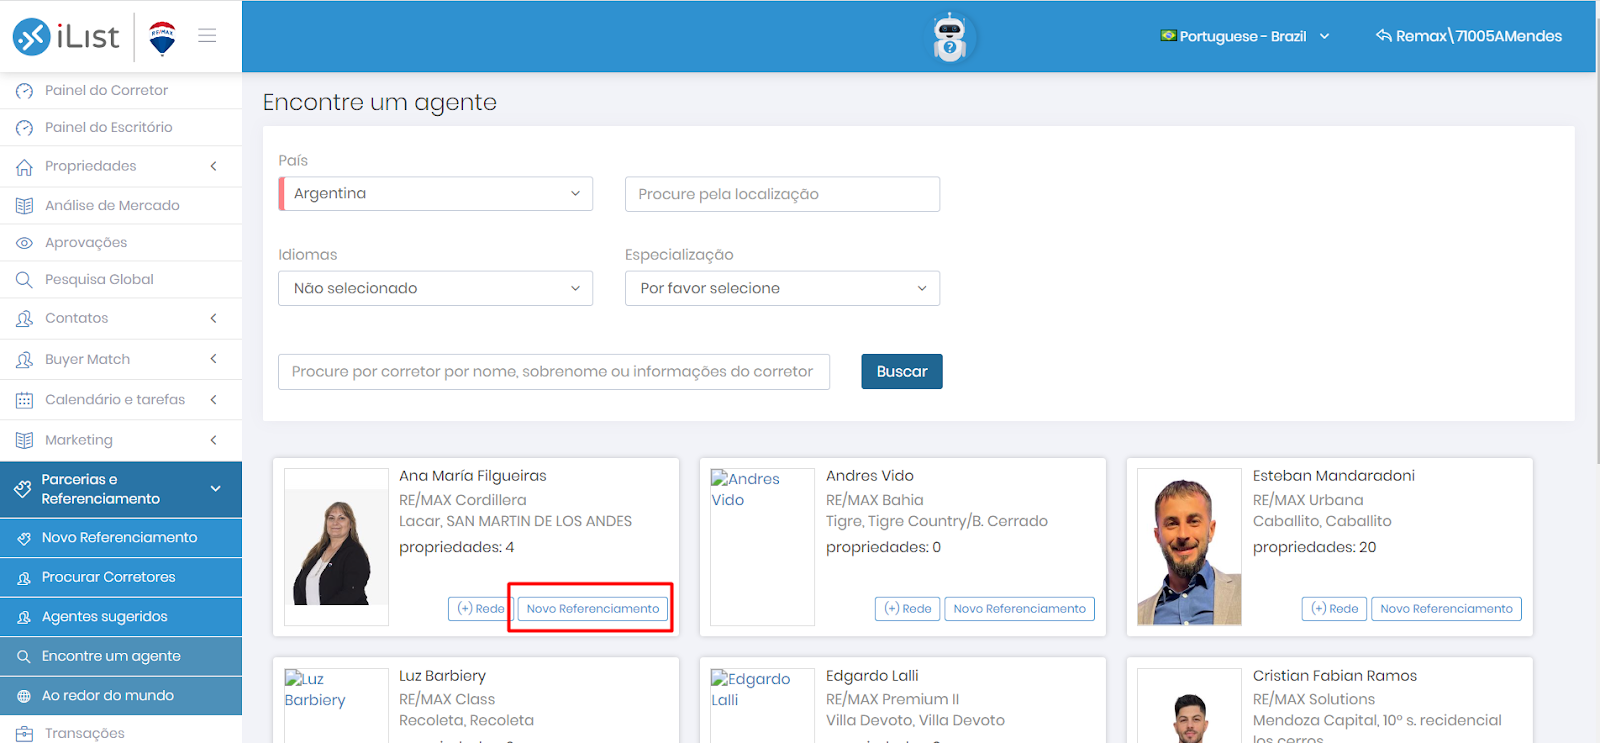The height and width of the screenshot is (743, 1600).
Task: Click the iList logo
Action: [66, 36]
